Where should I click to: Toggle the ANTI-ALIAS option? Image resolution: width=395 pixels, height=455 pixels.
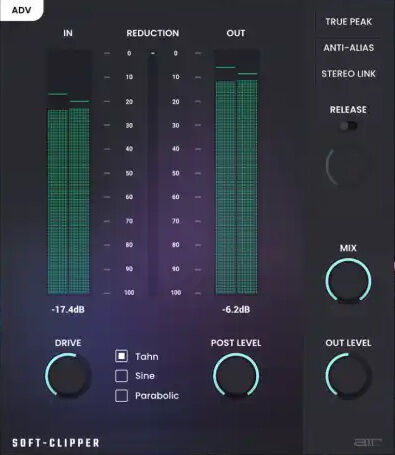348,48
